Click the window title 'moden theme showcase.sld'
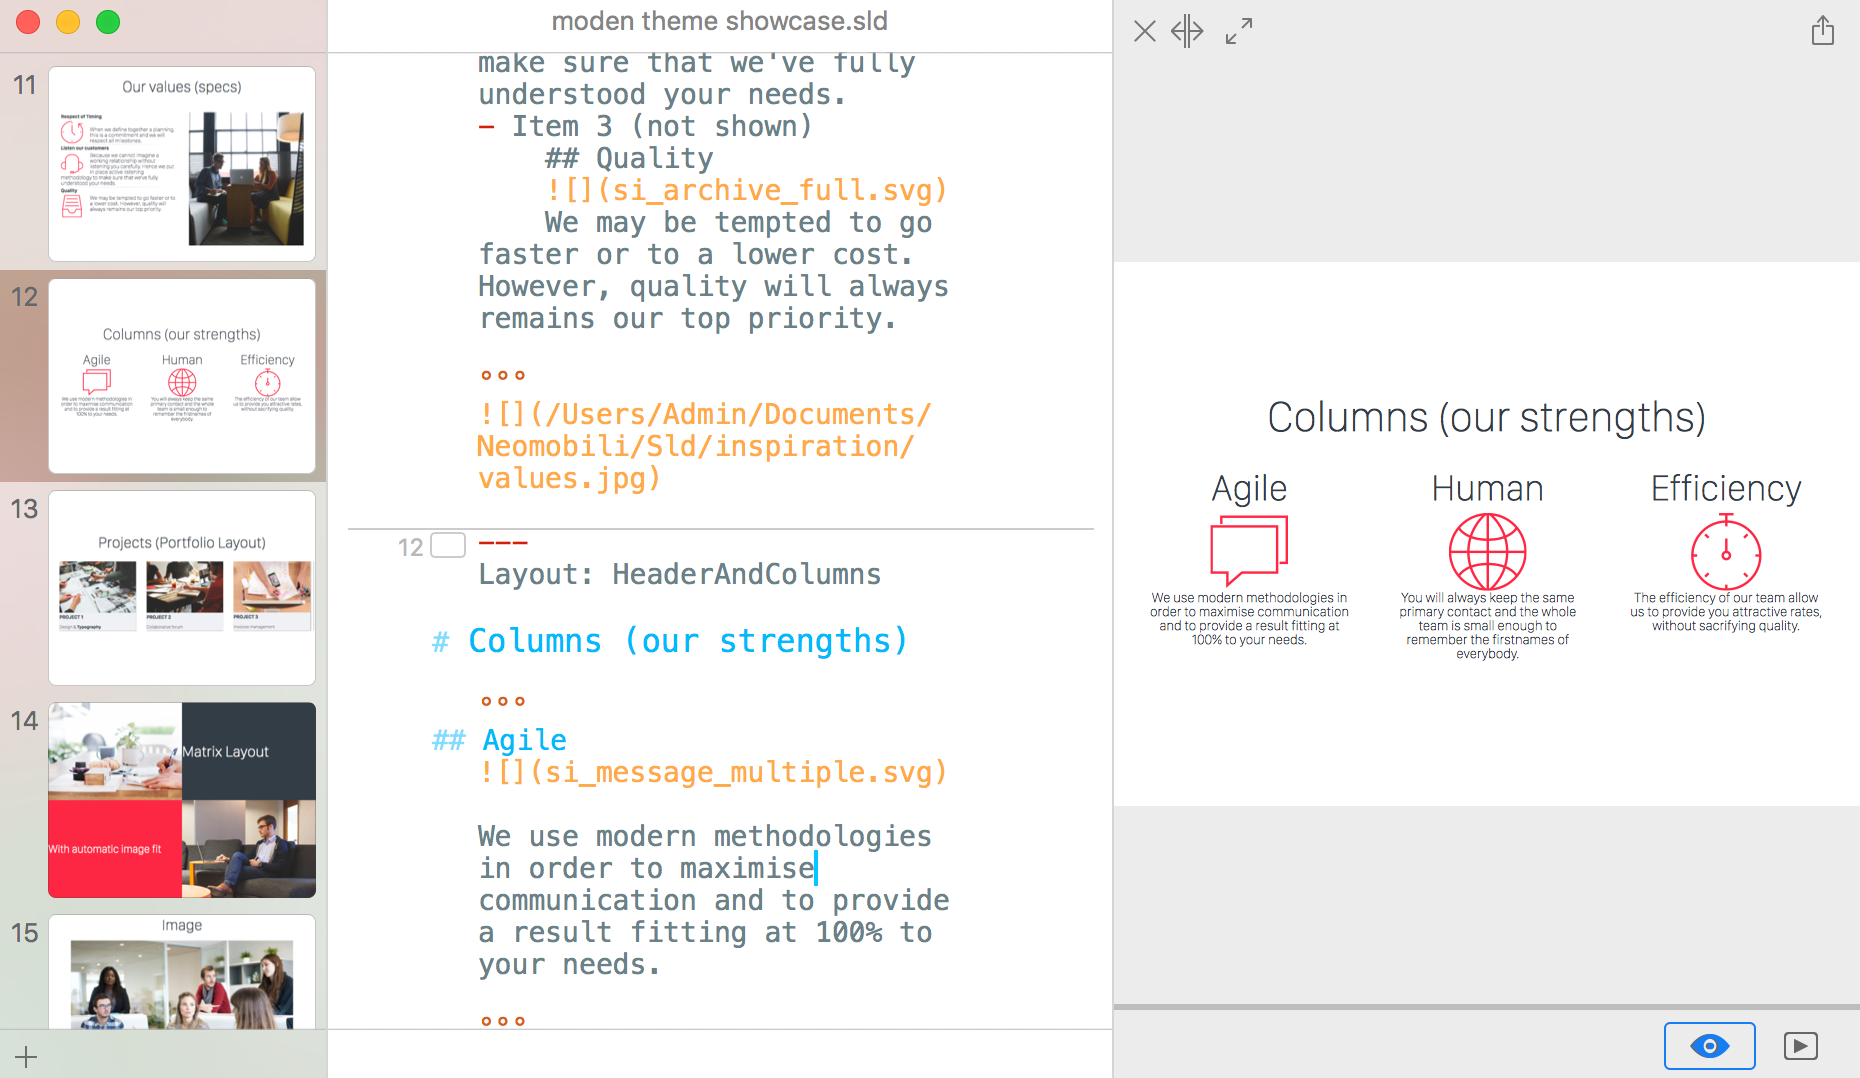Image resolution: width=1860 pixels, height=1078 pixels. click(x=719, y=21)
